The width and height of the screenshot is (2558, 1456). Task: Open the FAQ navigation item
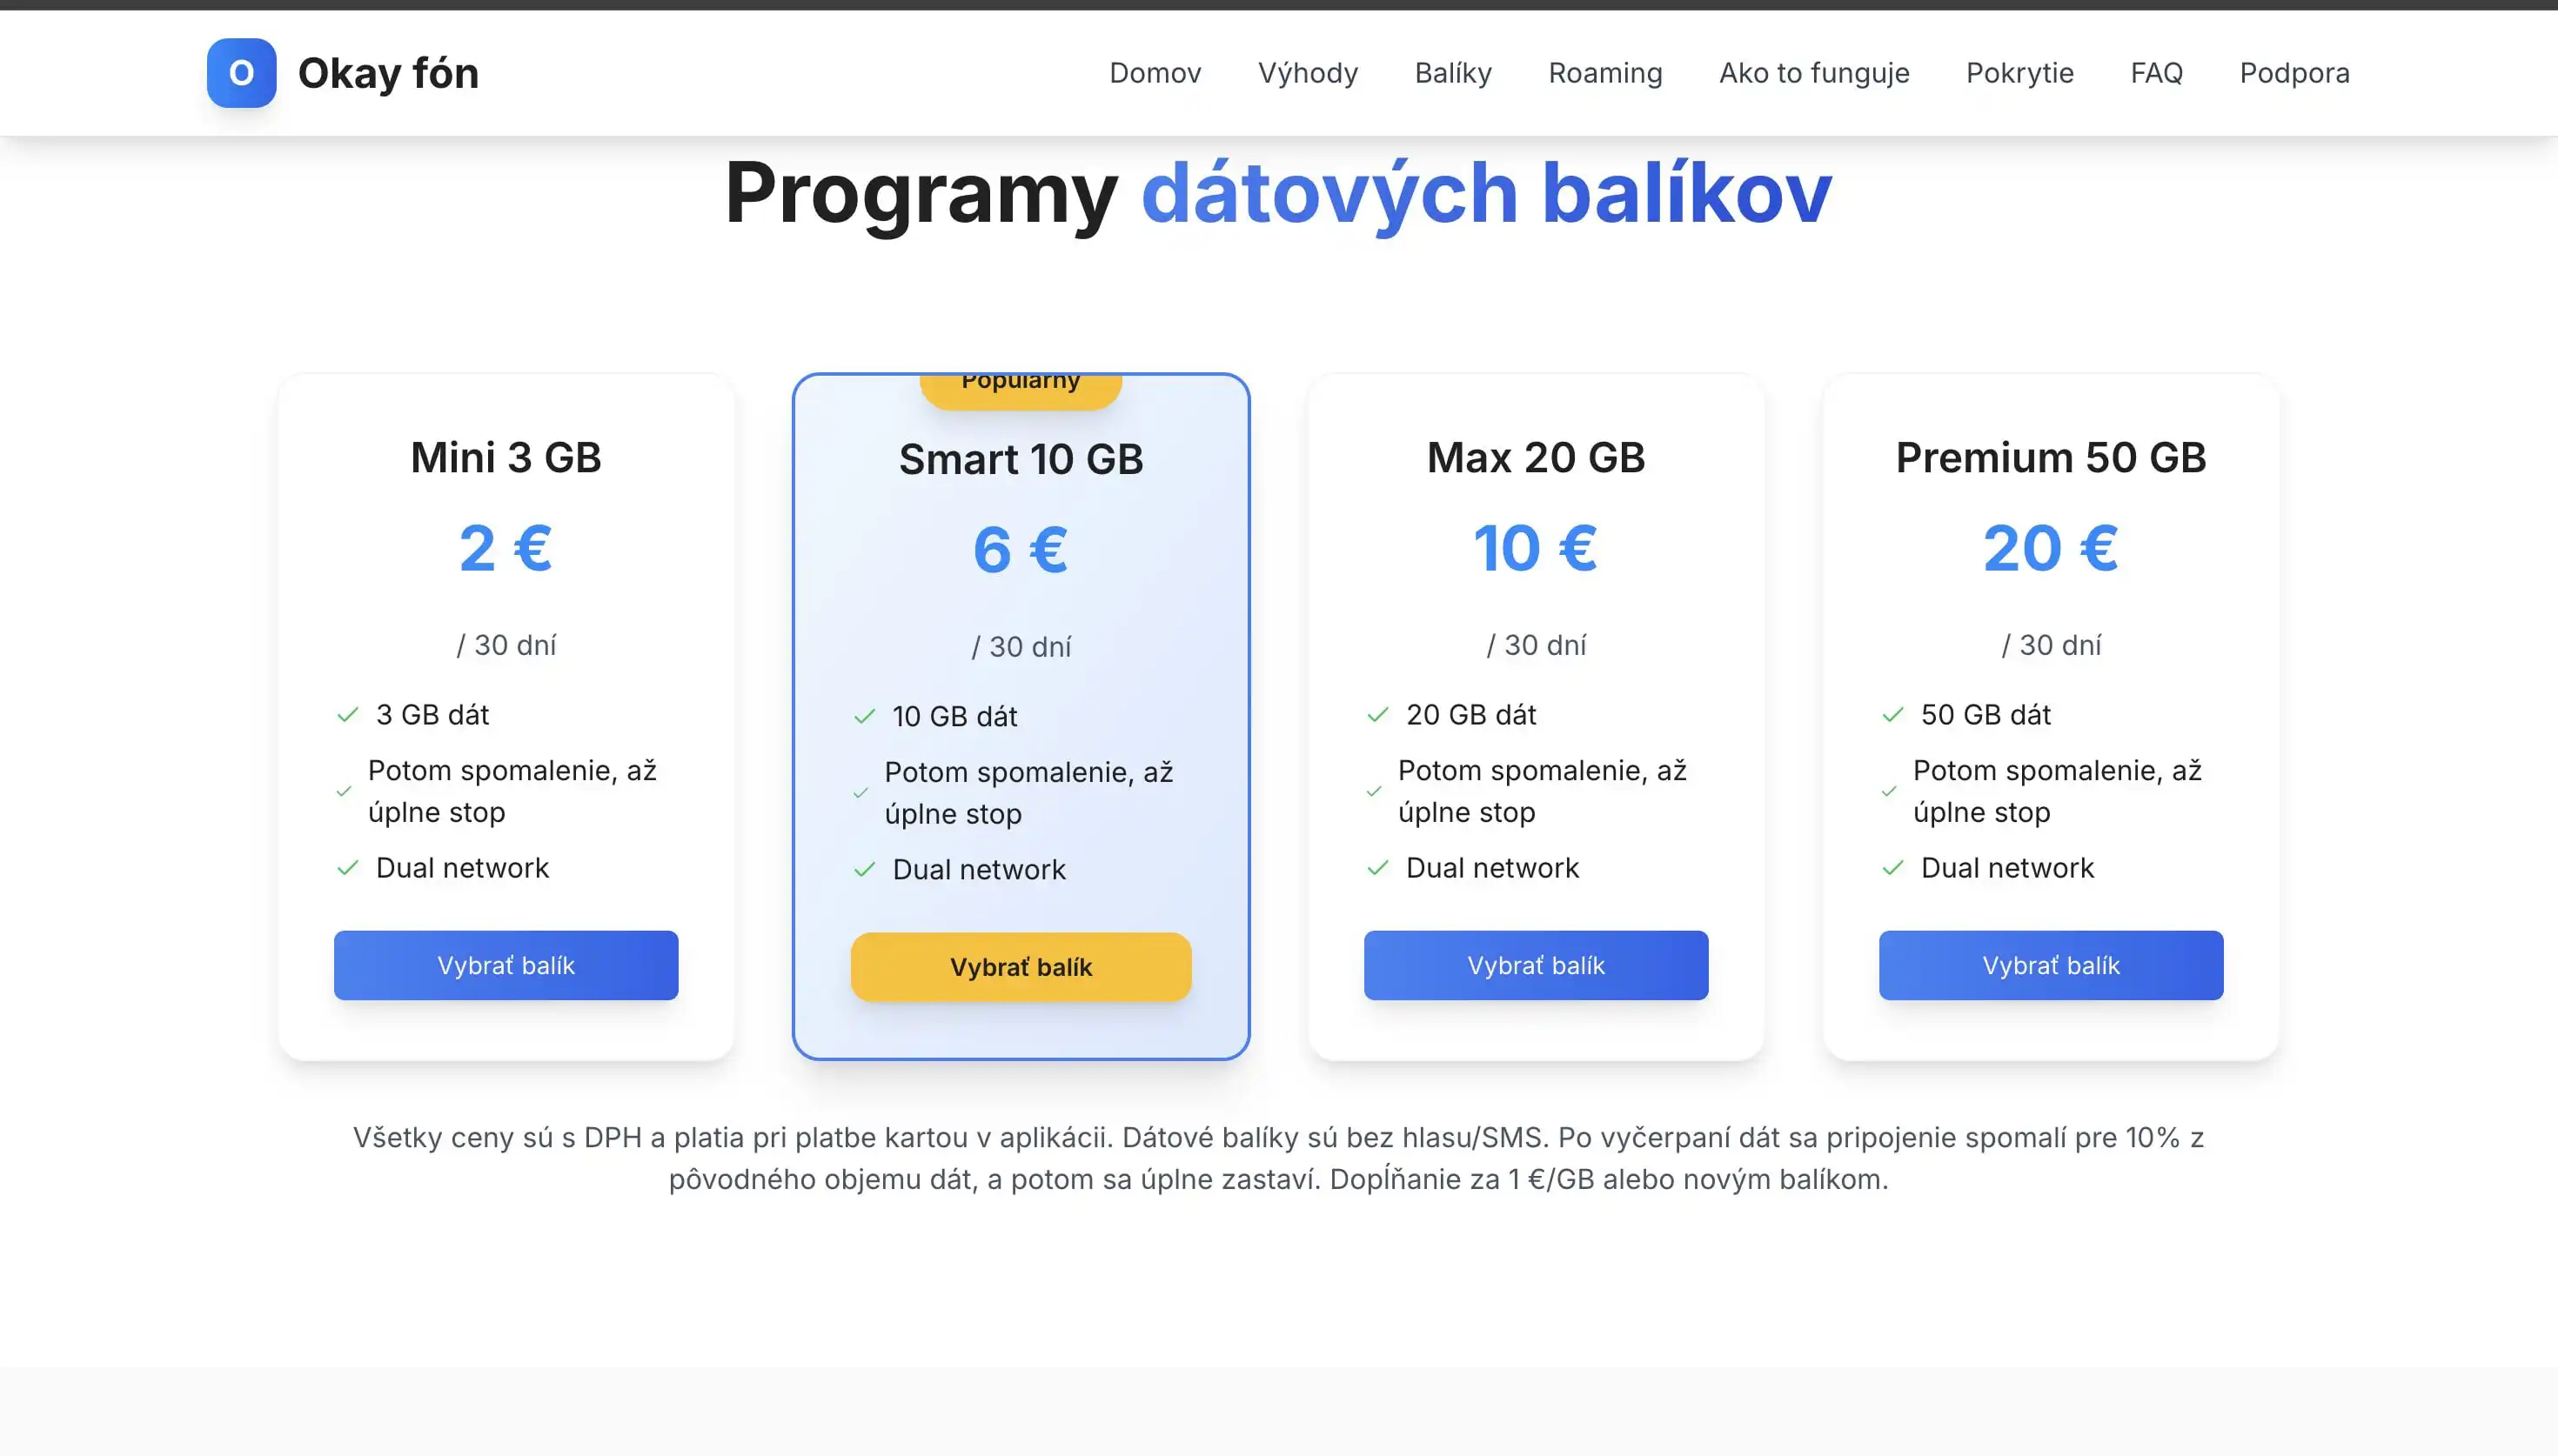pos(2156,73)
